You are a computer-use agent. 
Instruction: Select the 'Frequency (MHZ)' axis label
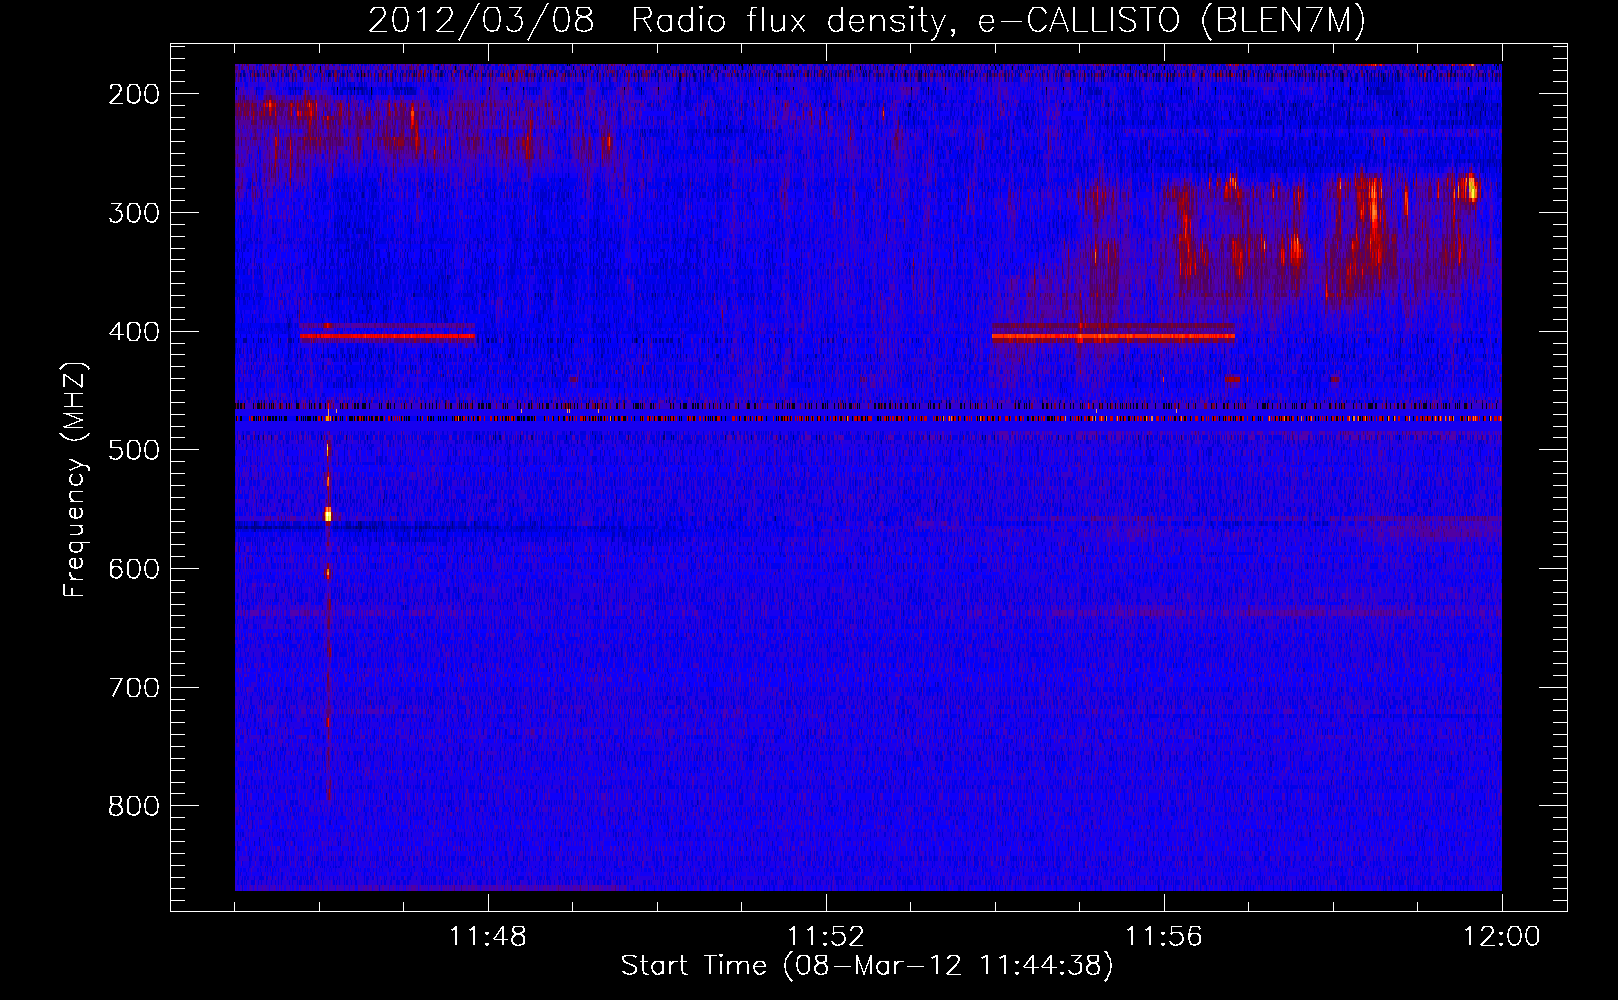75,479
